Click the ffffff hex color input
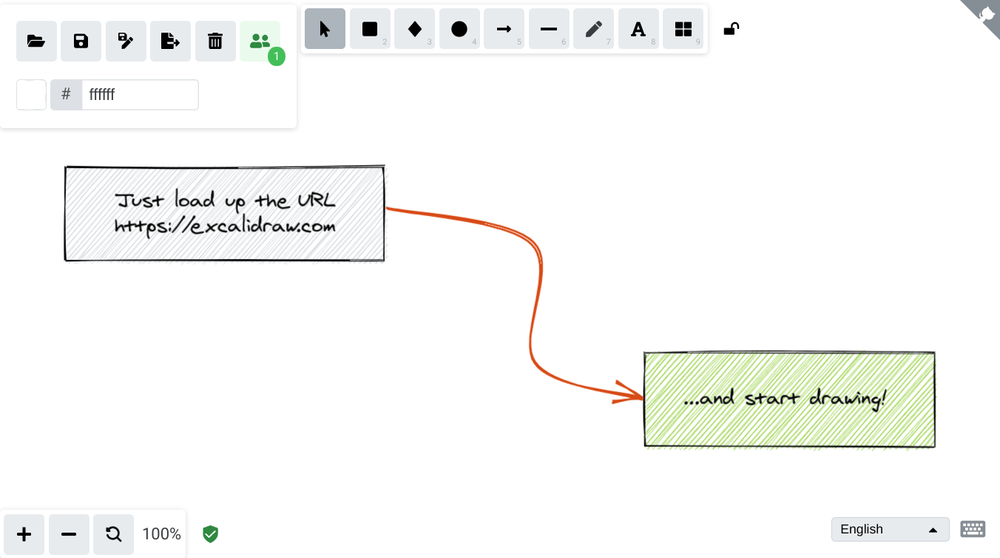Screen dimensions: 1000x558 [x=140, y=95]
